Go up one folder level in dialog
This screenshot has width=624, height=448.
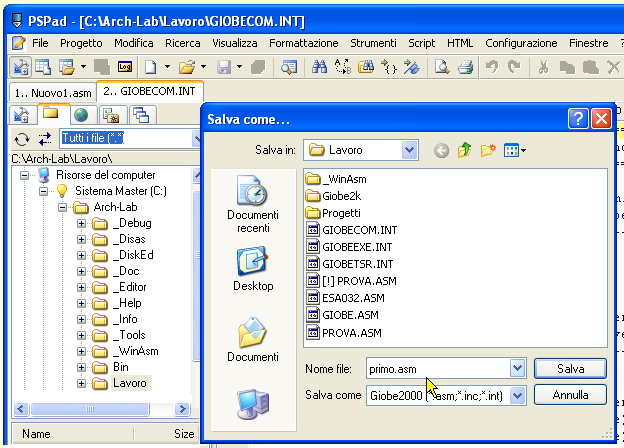(464, 150)
